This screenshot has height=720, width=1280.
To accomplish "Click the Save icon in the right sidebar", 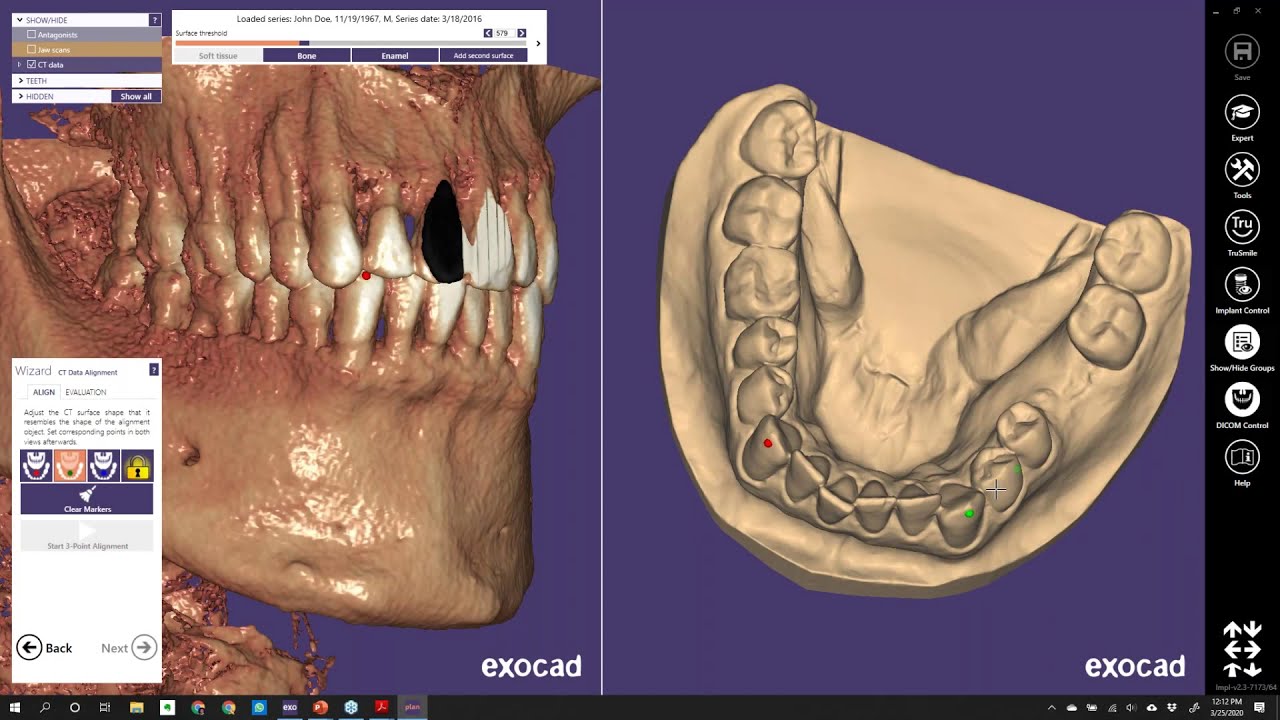I will [x=1242, y=52].
